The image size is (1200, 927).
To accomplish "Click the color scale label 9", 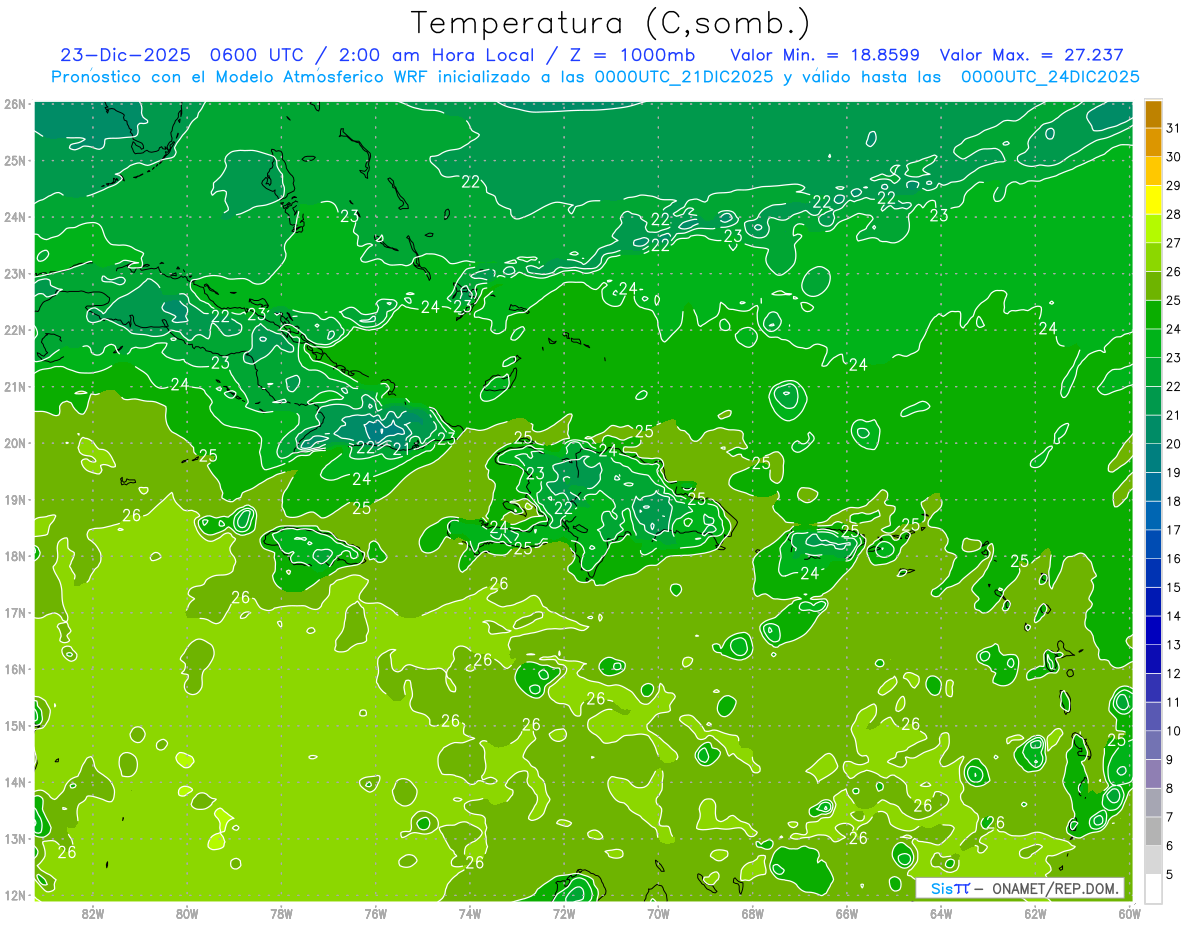I will [x=1170, y=759].
